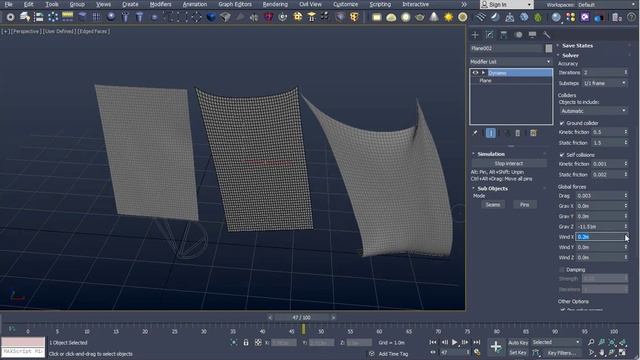Open the Substeps 1/1 frame dropdown
This screenshot has height=360, width=640.
[x=604, y=83]
